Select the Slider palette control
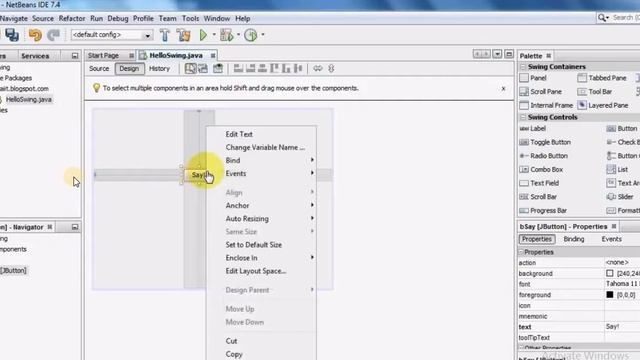 (620, 197)
